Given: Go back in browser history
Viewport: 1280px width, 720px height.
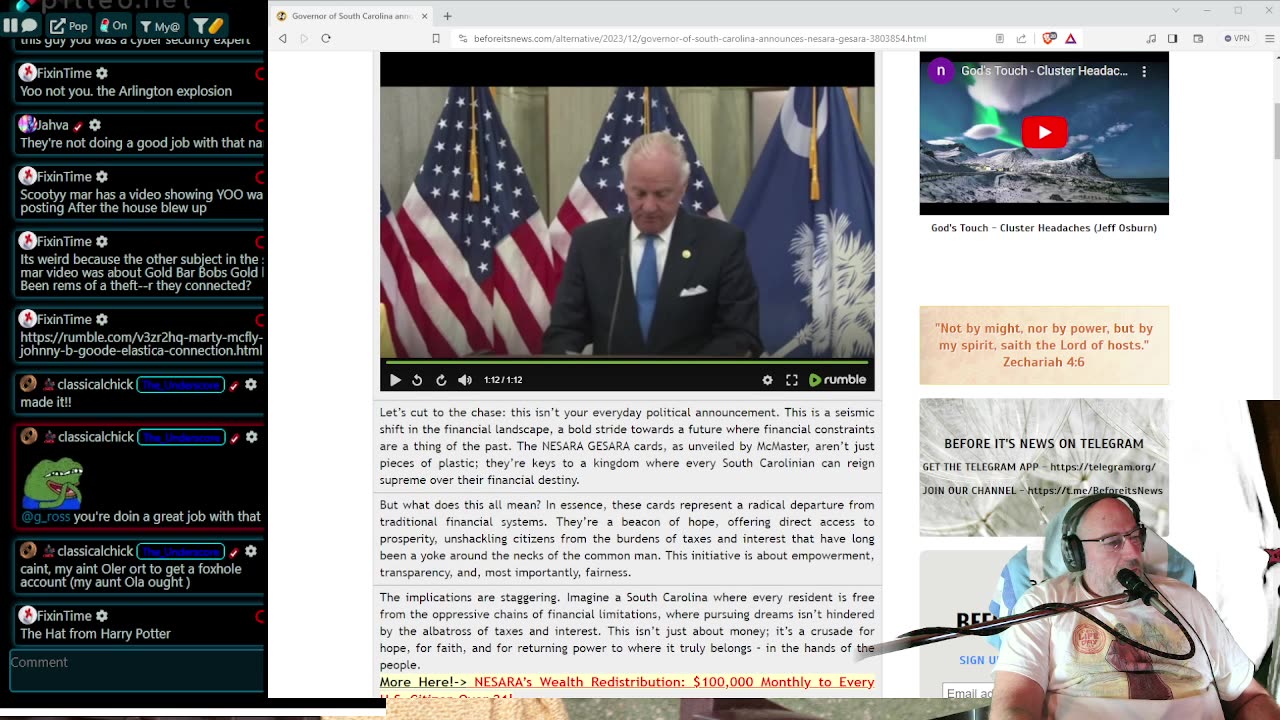Looking at the screenshot, I should (x=283, y=38).
